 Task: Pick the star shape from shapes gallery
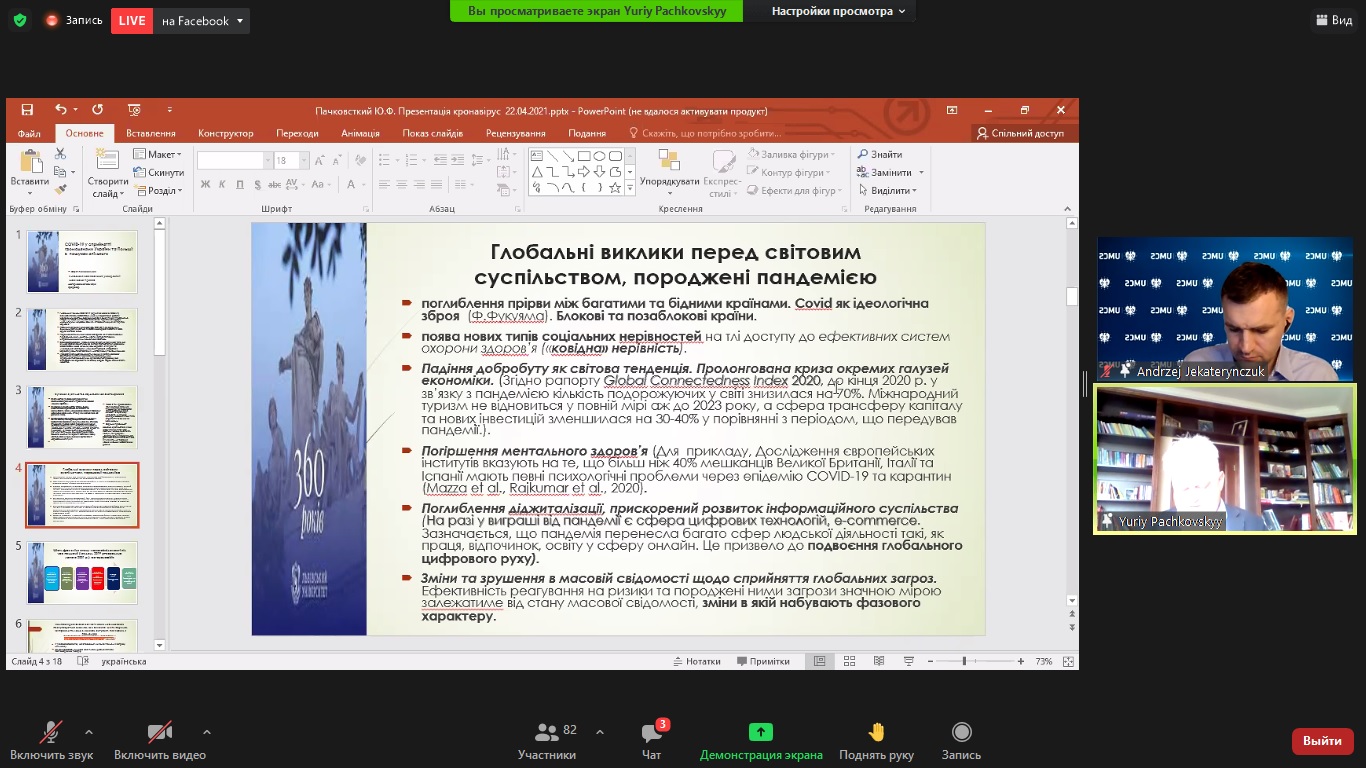coord(615,188)
